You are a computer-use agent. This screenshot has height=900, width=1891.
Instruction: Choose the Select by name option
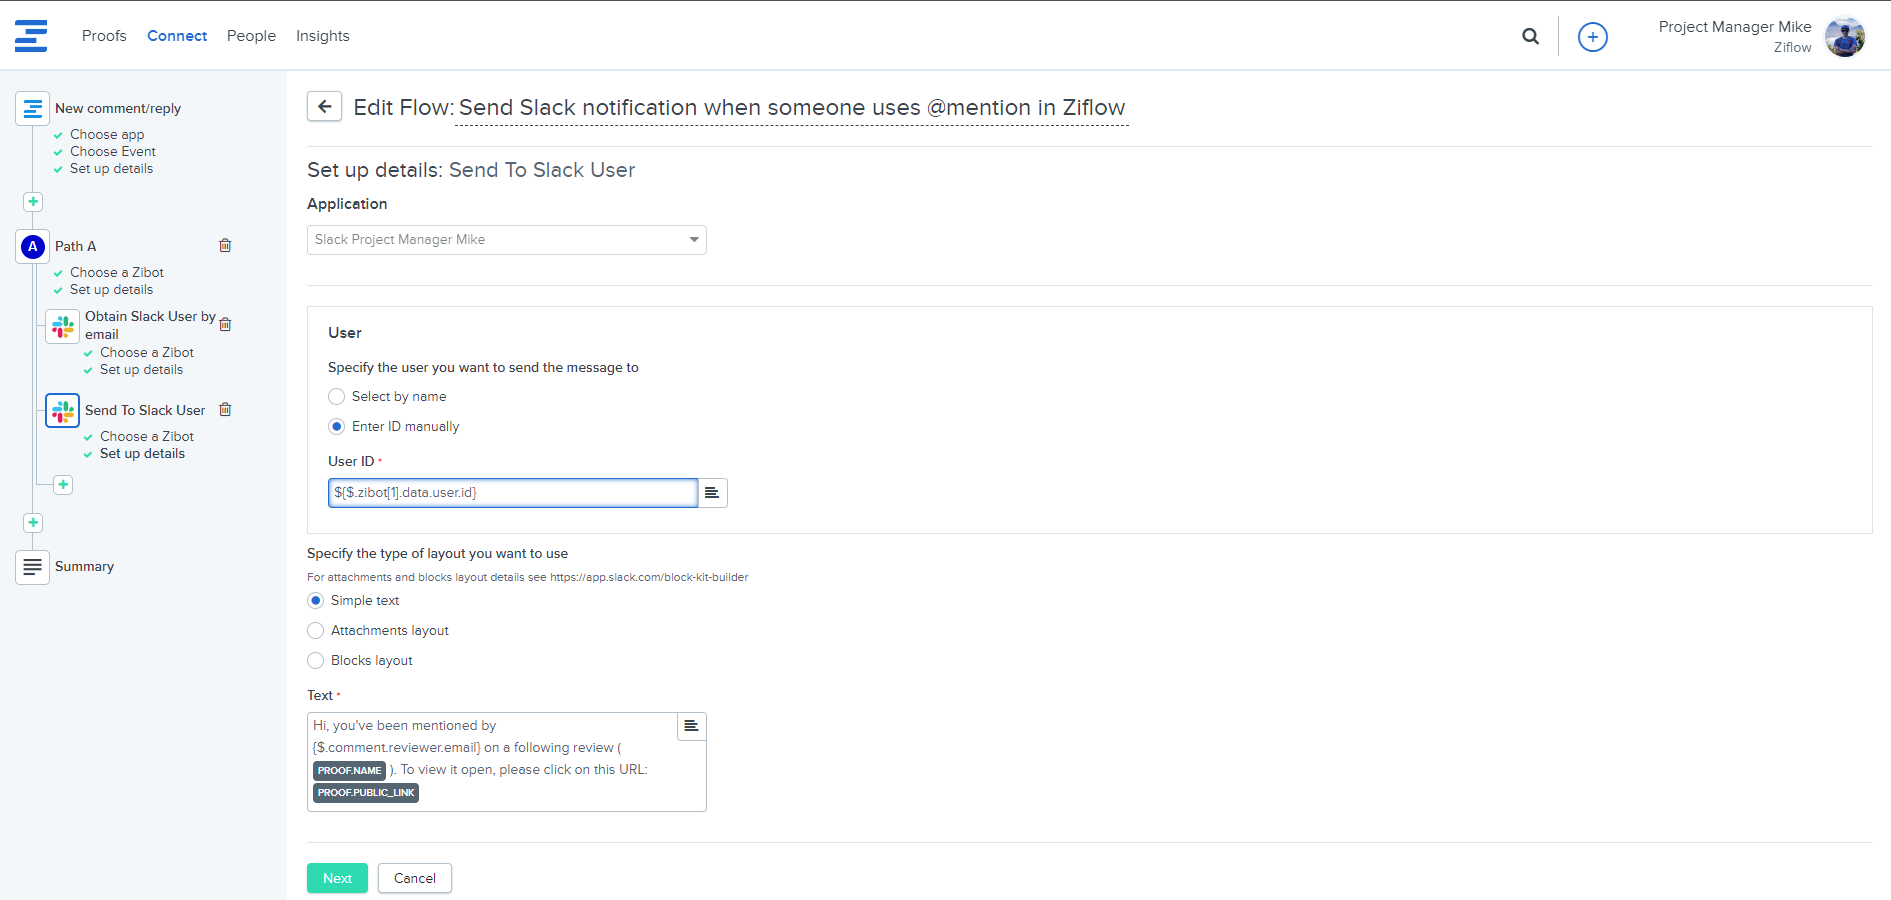click(x=337, y=397)
